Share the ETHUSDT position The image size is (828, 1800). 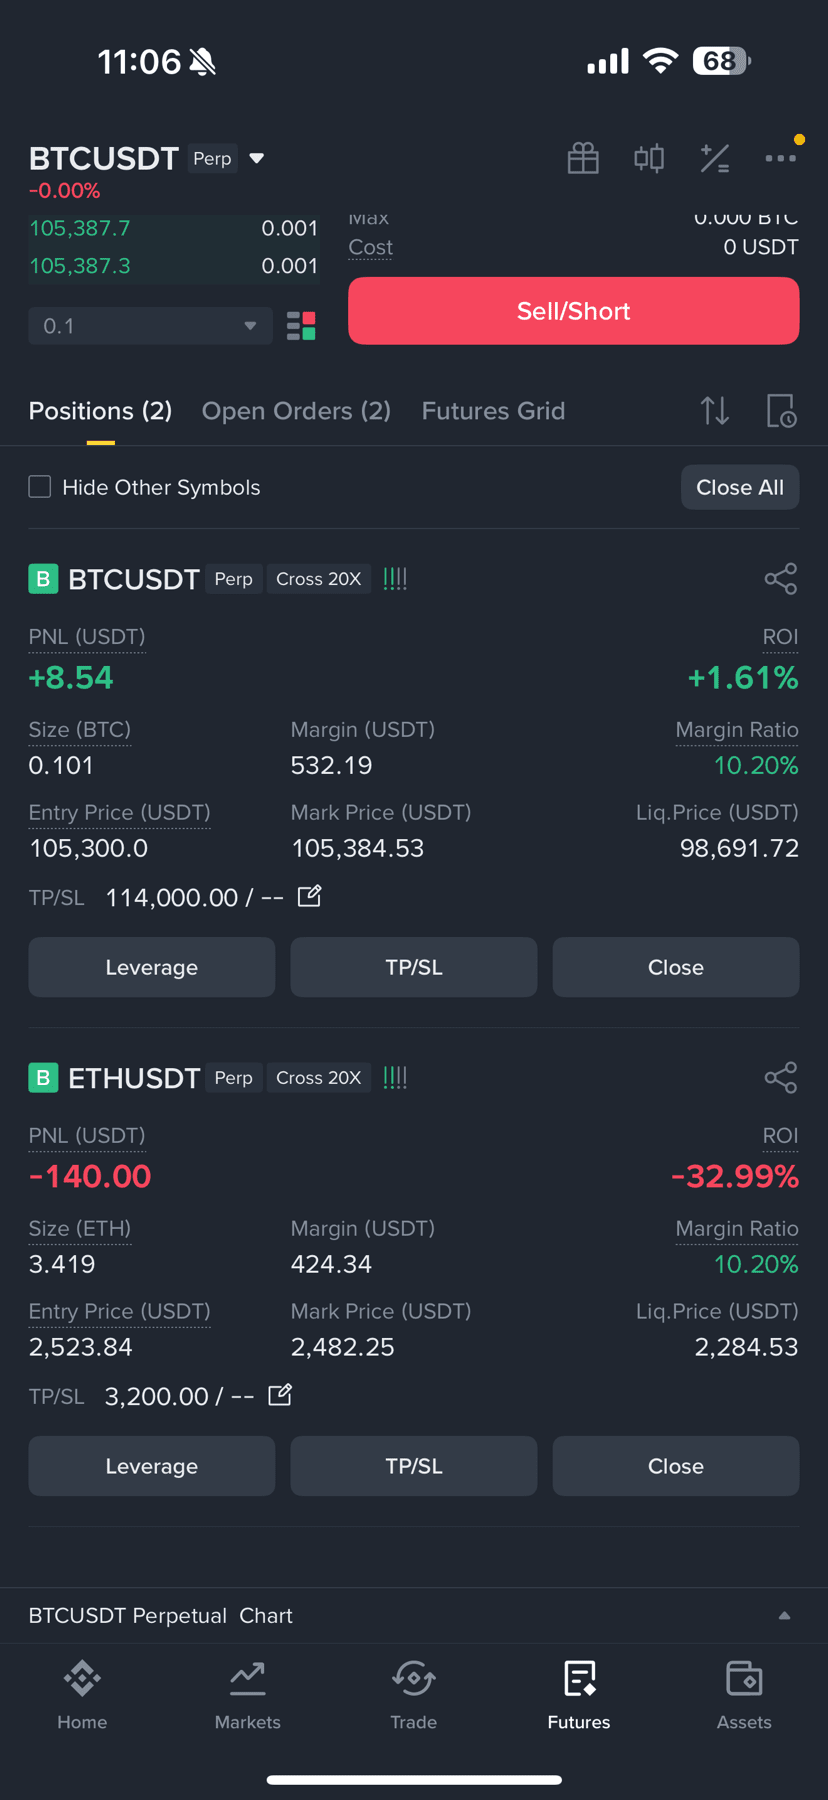(x=781, y=1078)
